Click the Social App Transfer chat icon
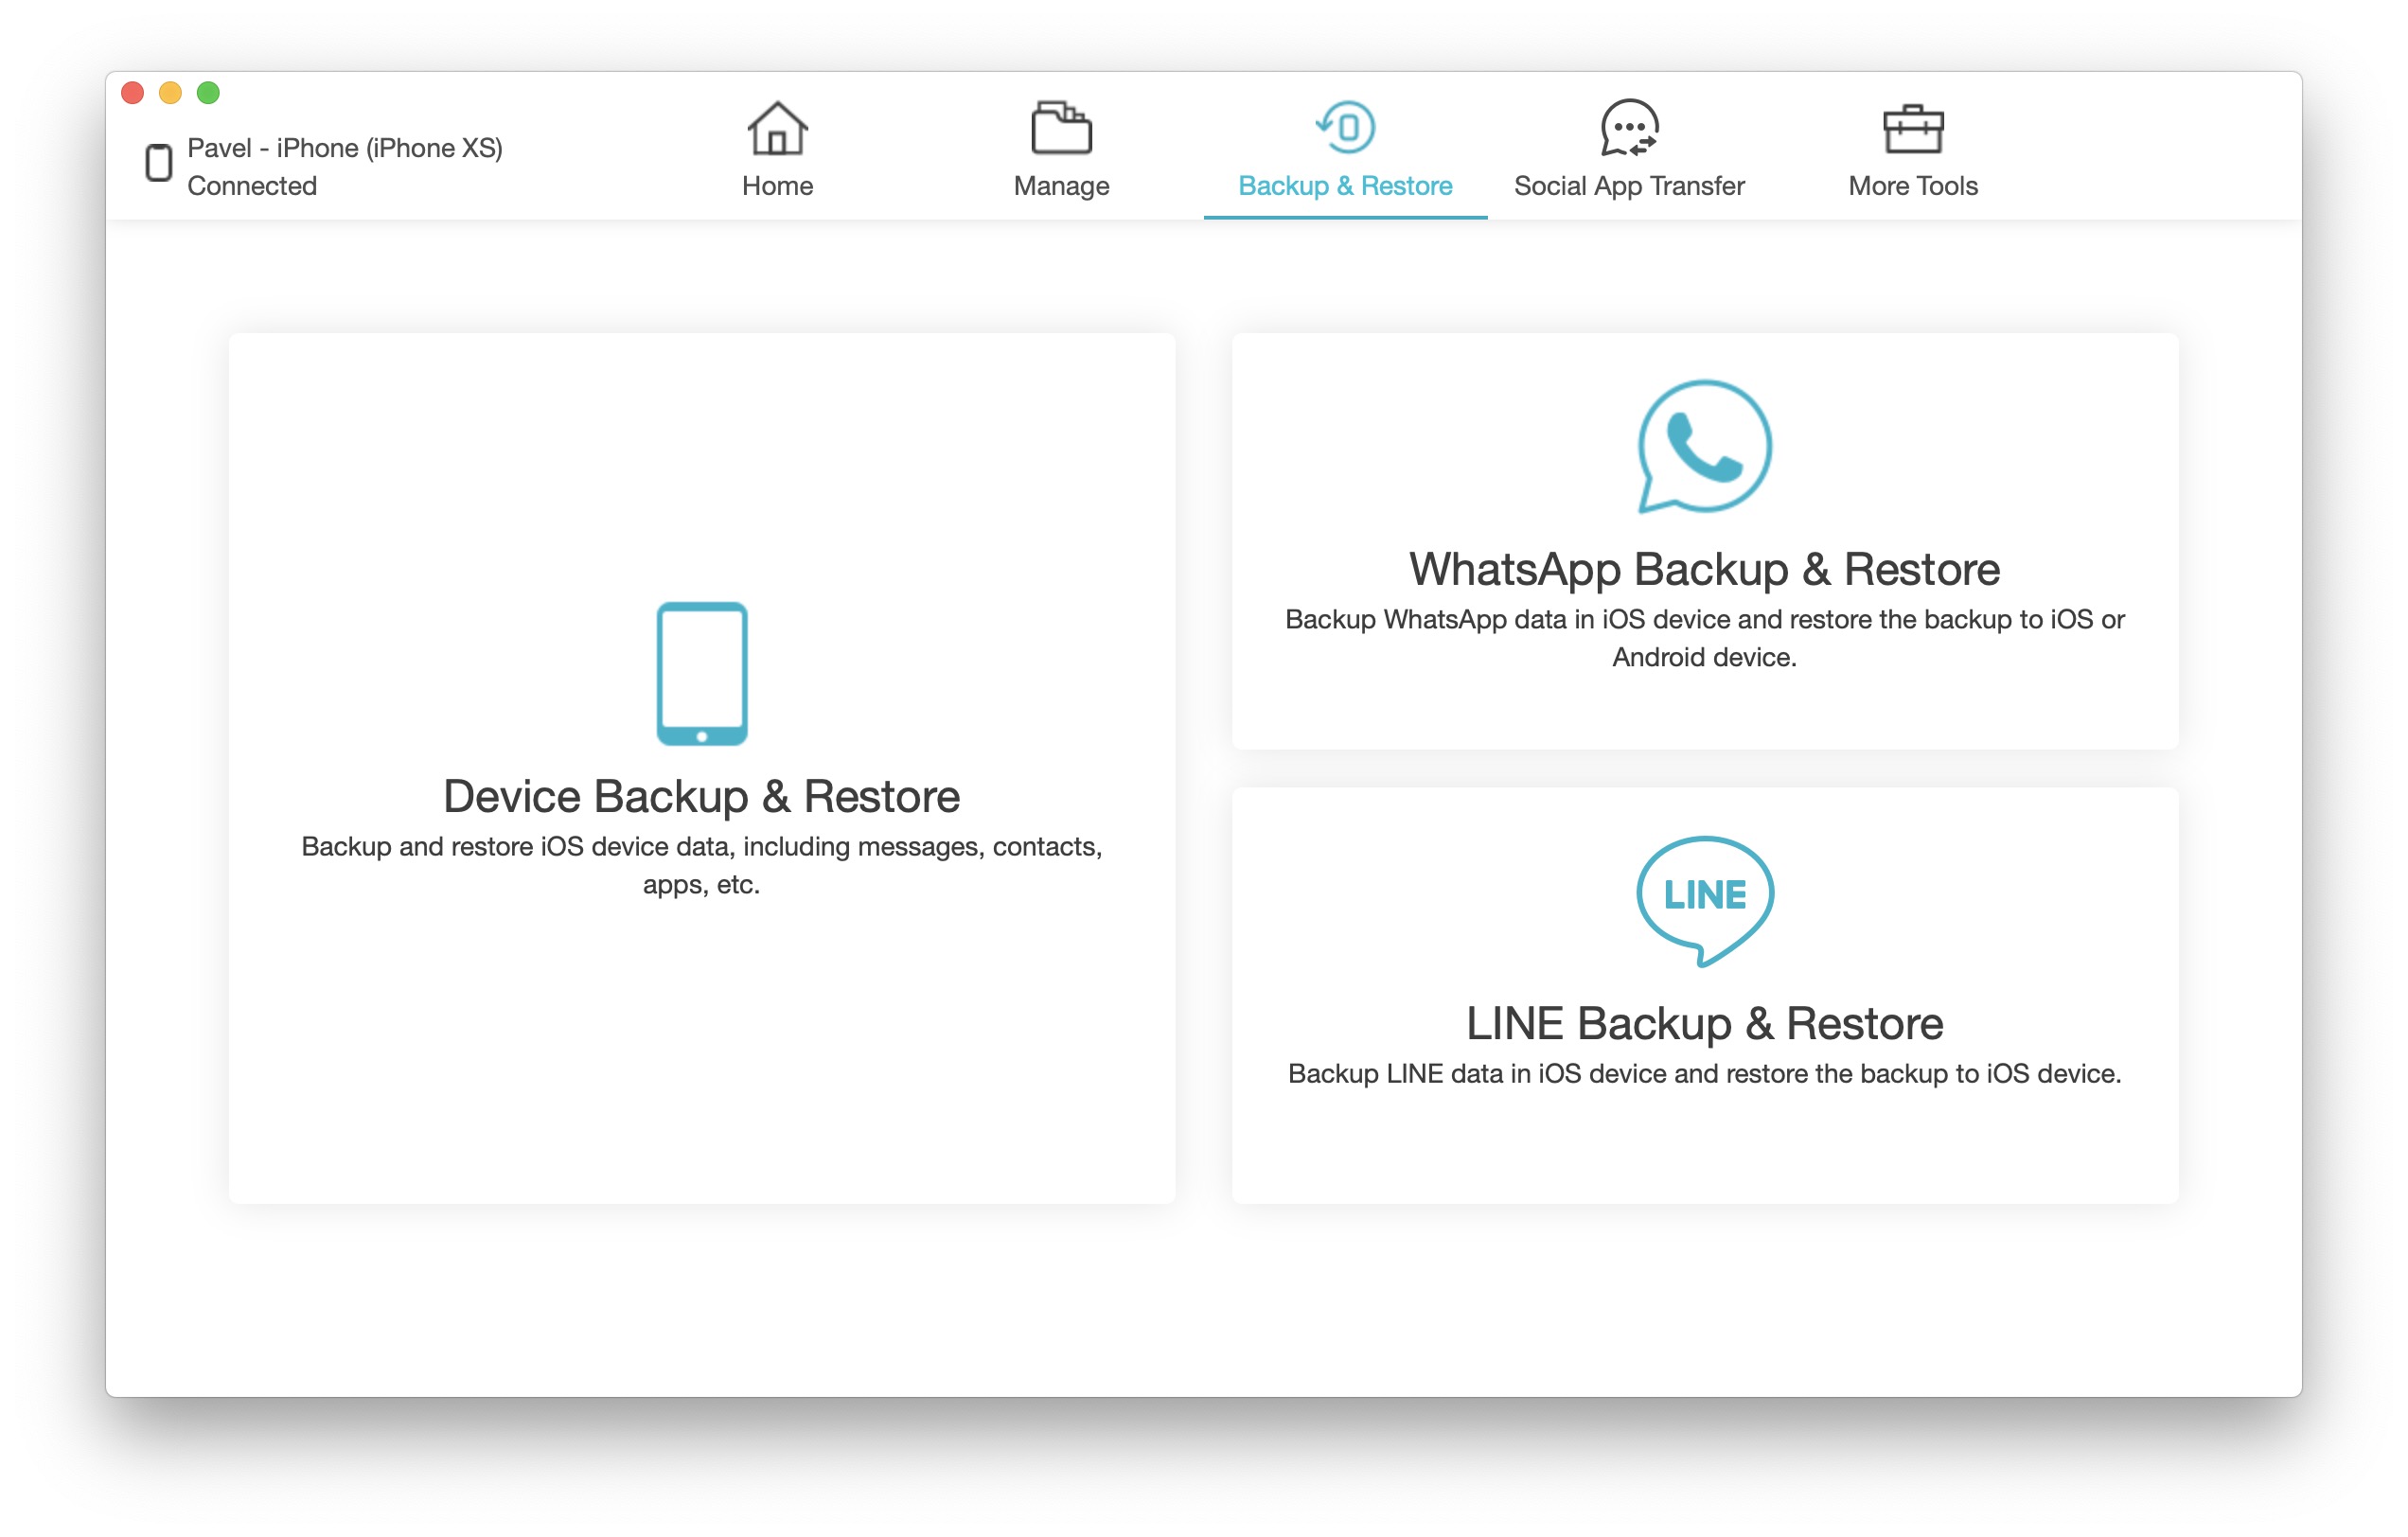The height and width of the screenshot is (1537, 2408). [x=1629, y=129]
